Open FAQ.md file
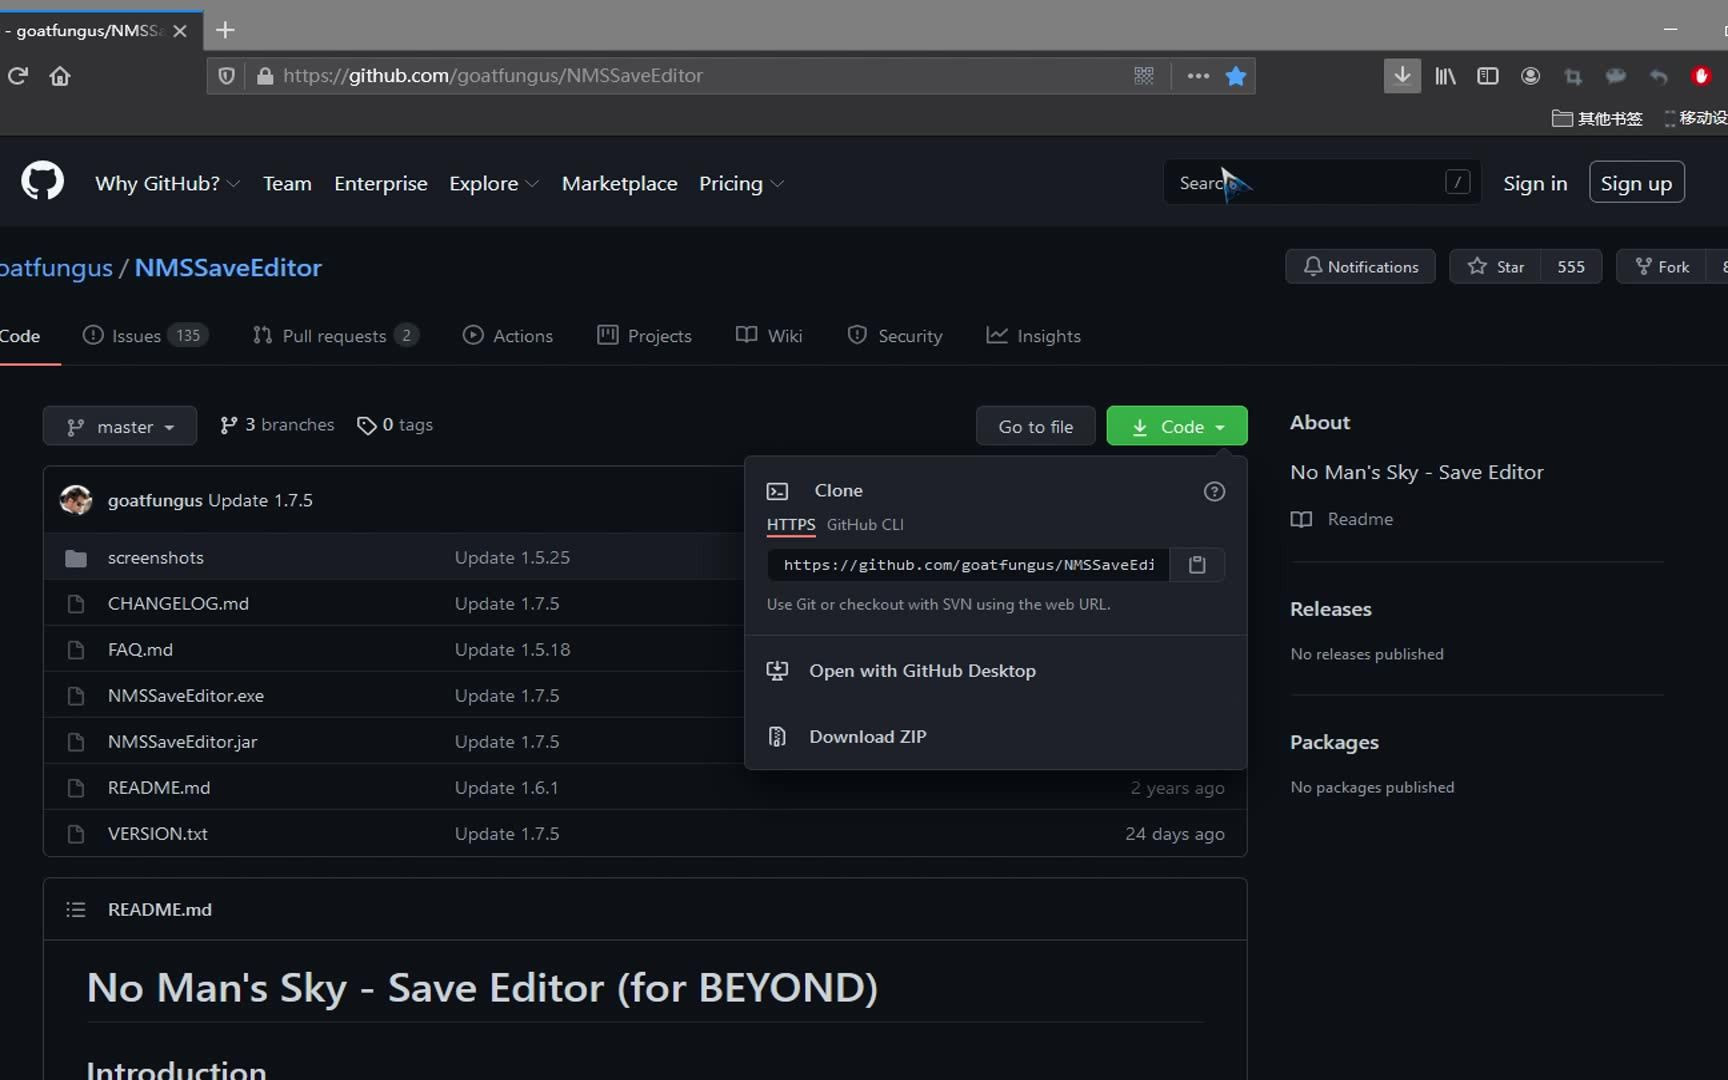This screenshot has width=1728, height=1080. 140,649
